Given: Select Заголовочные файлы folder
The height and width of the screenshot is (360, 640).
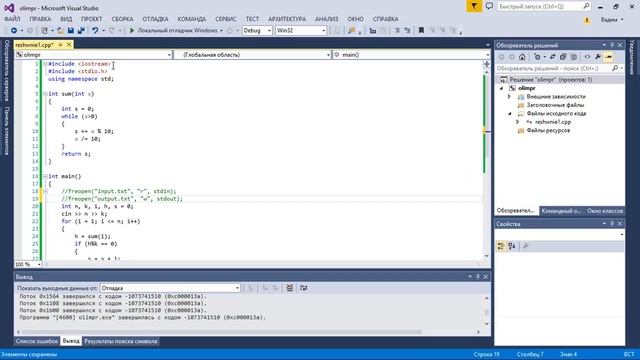Looking at the screenshot, I should point(555,105).
